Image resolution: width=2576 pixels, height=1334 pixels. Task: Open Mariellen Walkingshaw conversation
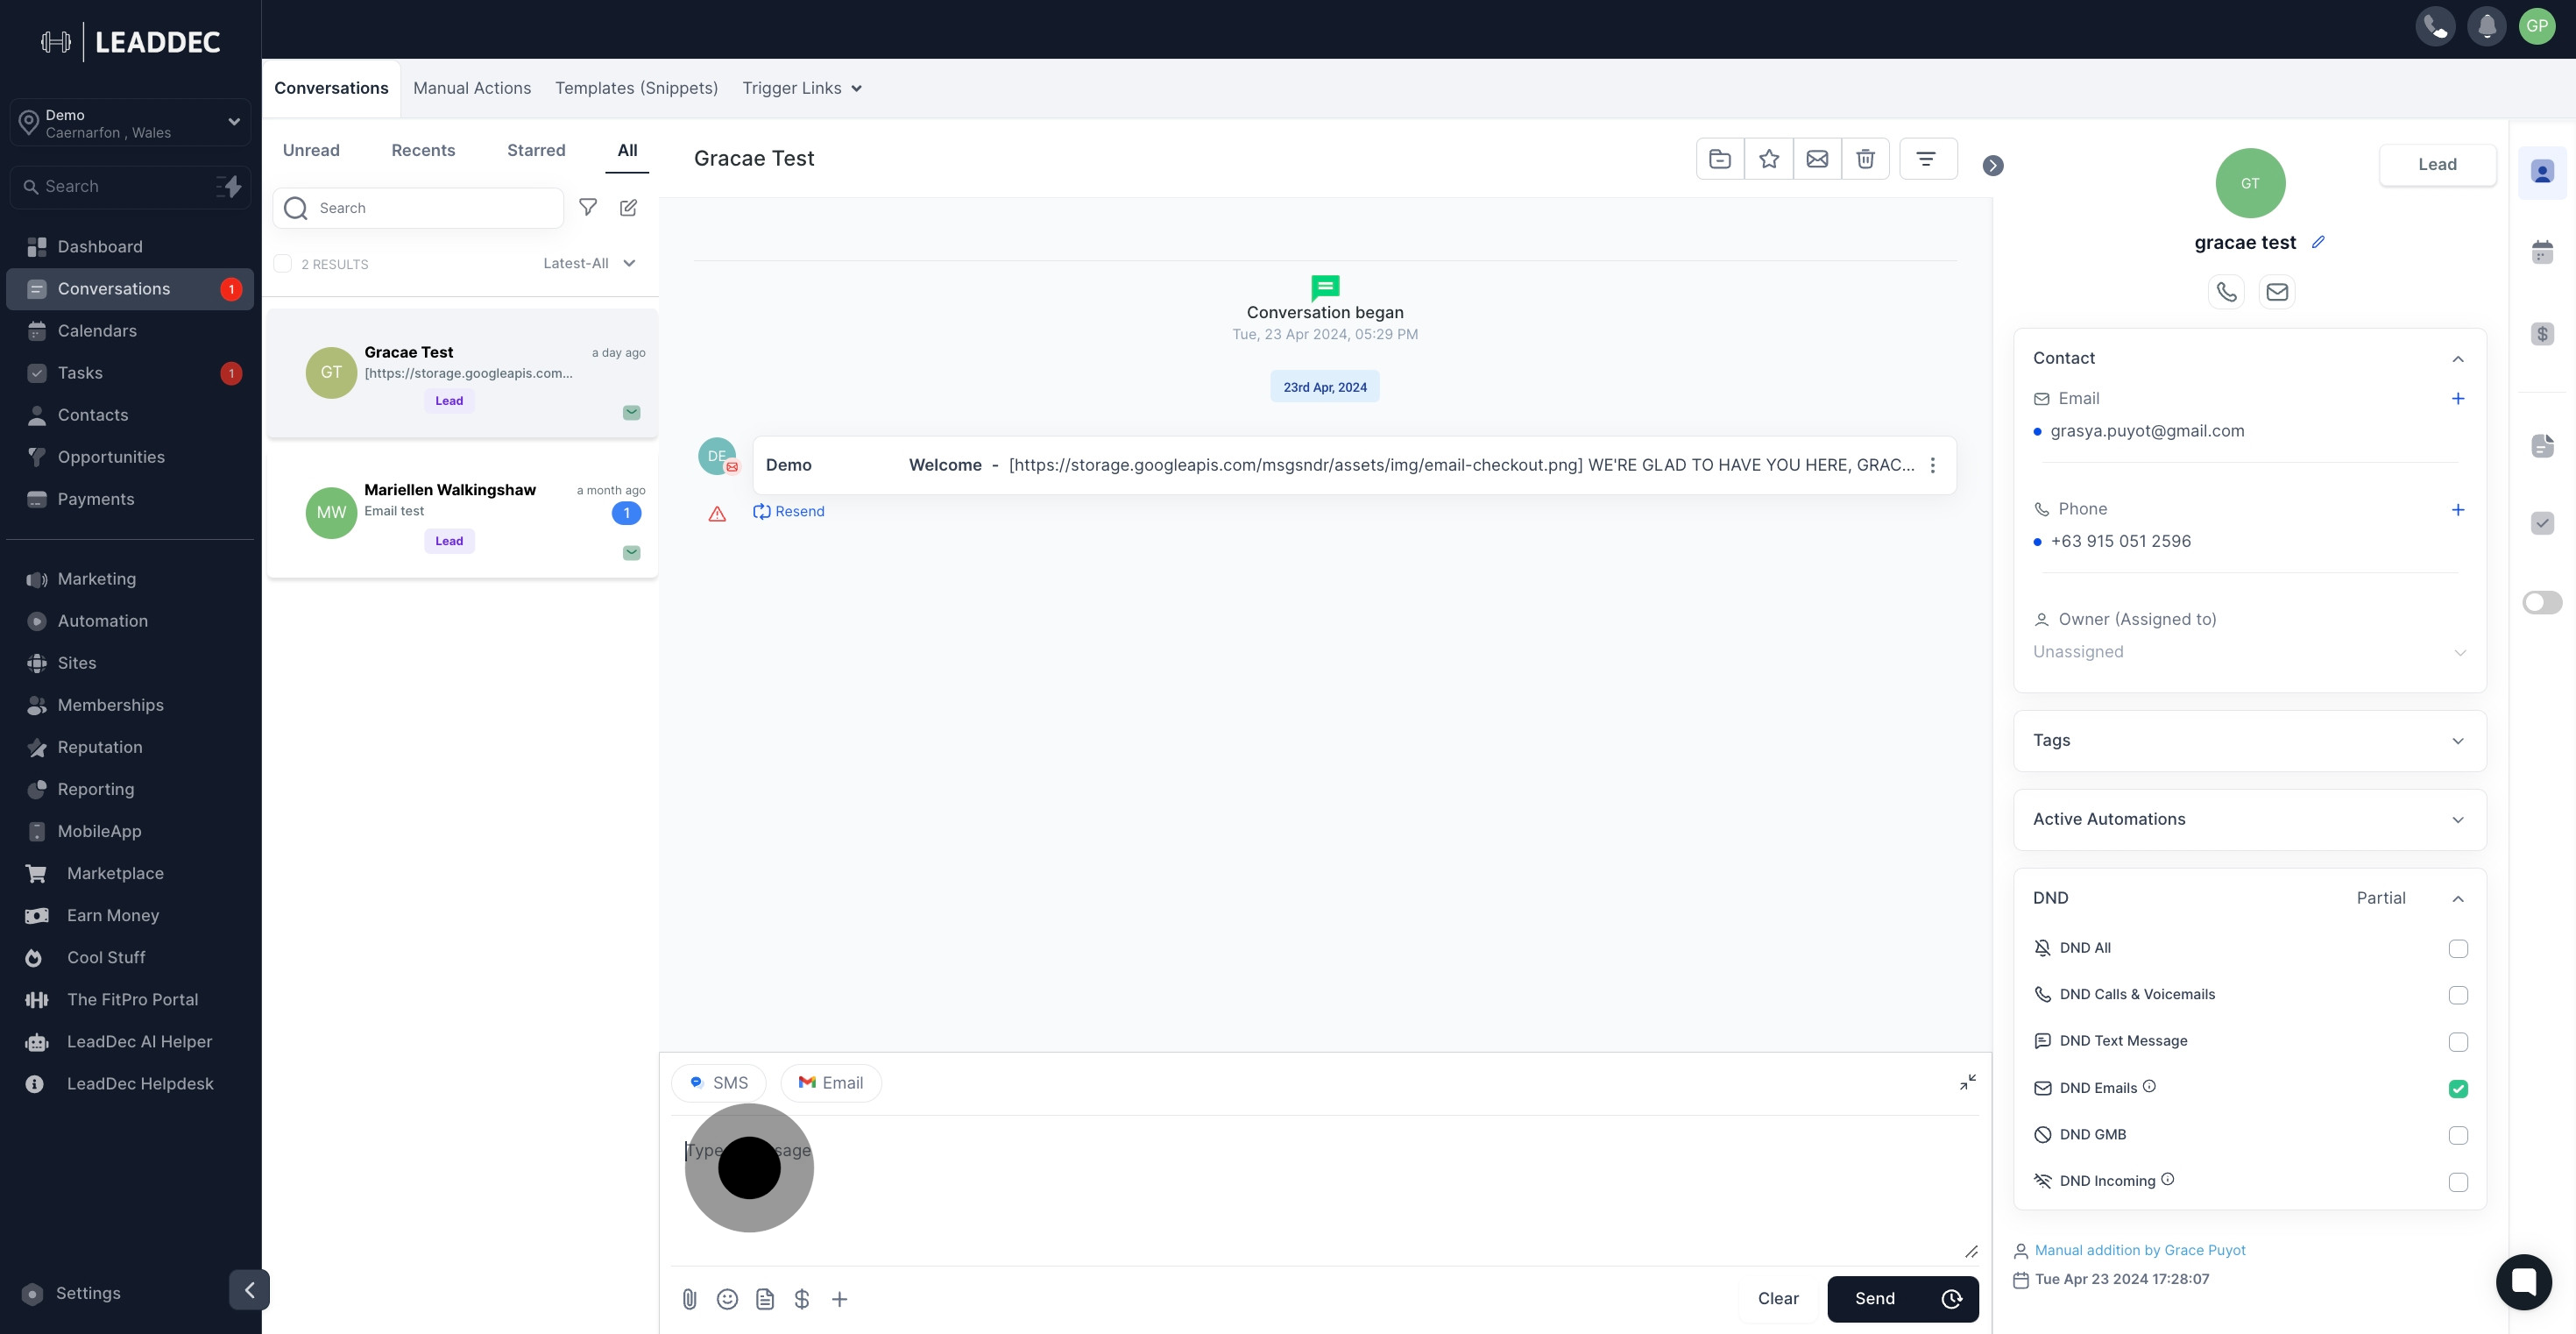(462, 514)
